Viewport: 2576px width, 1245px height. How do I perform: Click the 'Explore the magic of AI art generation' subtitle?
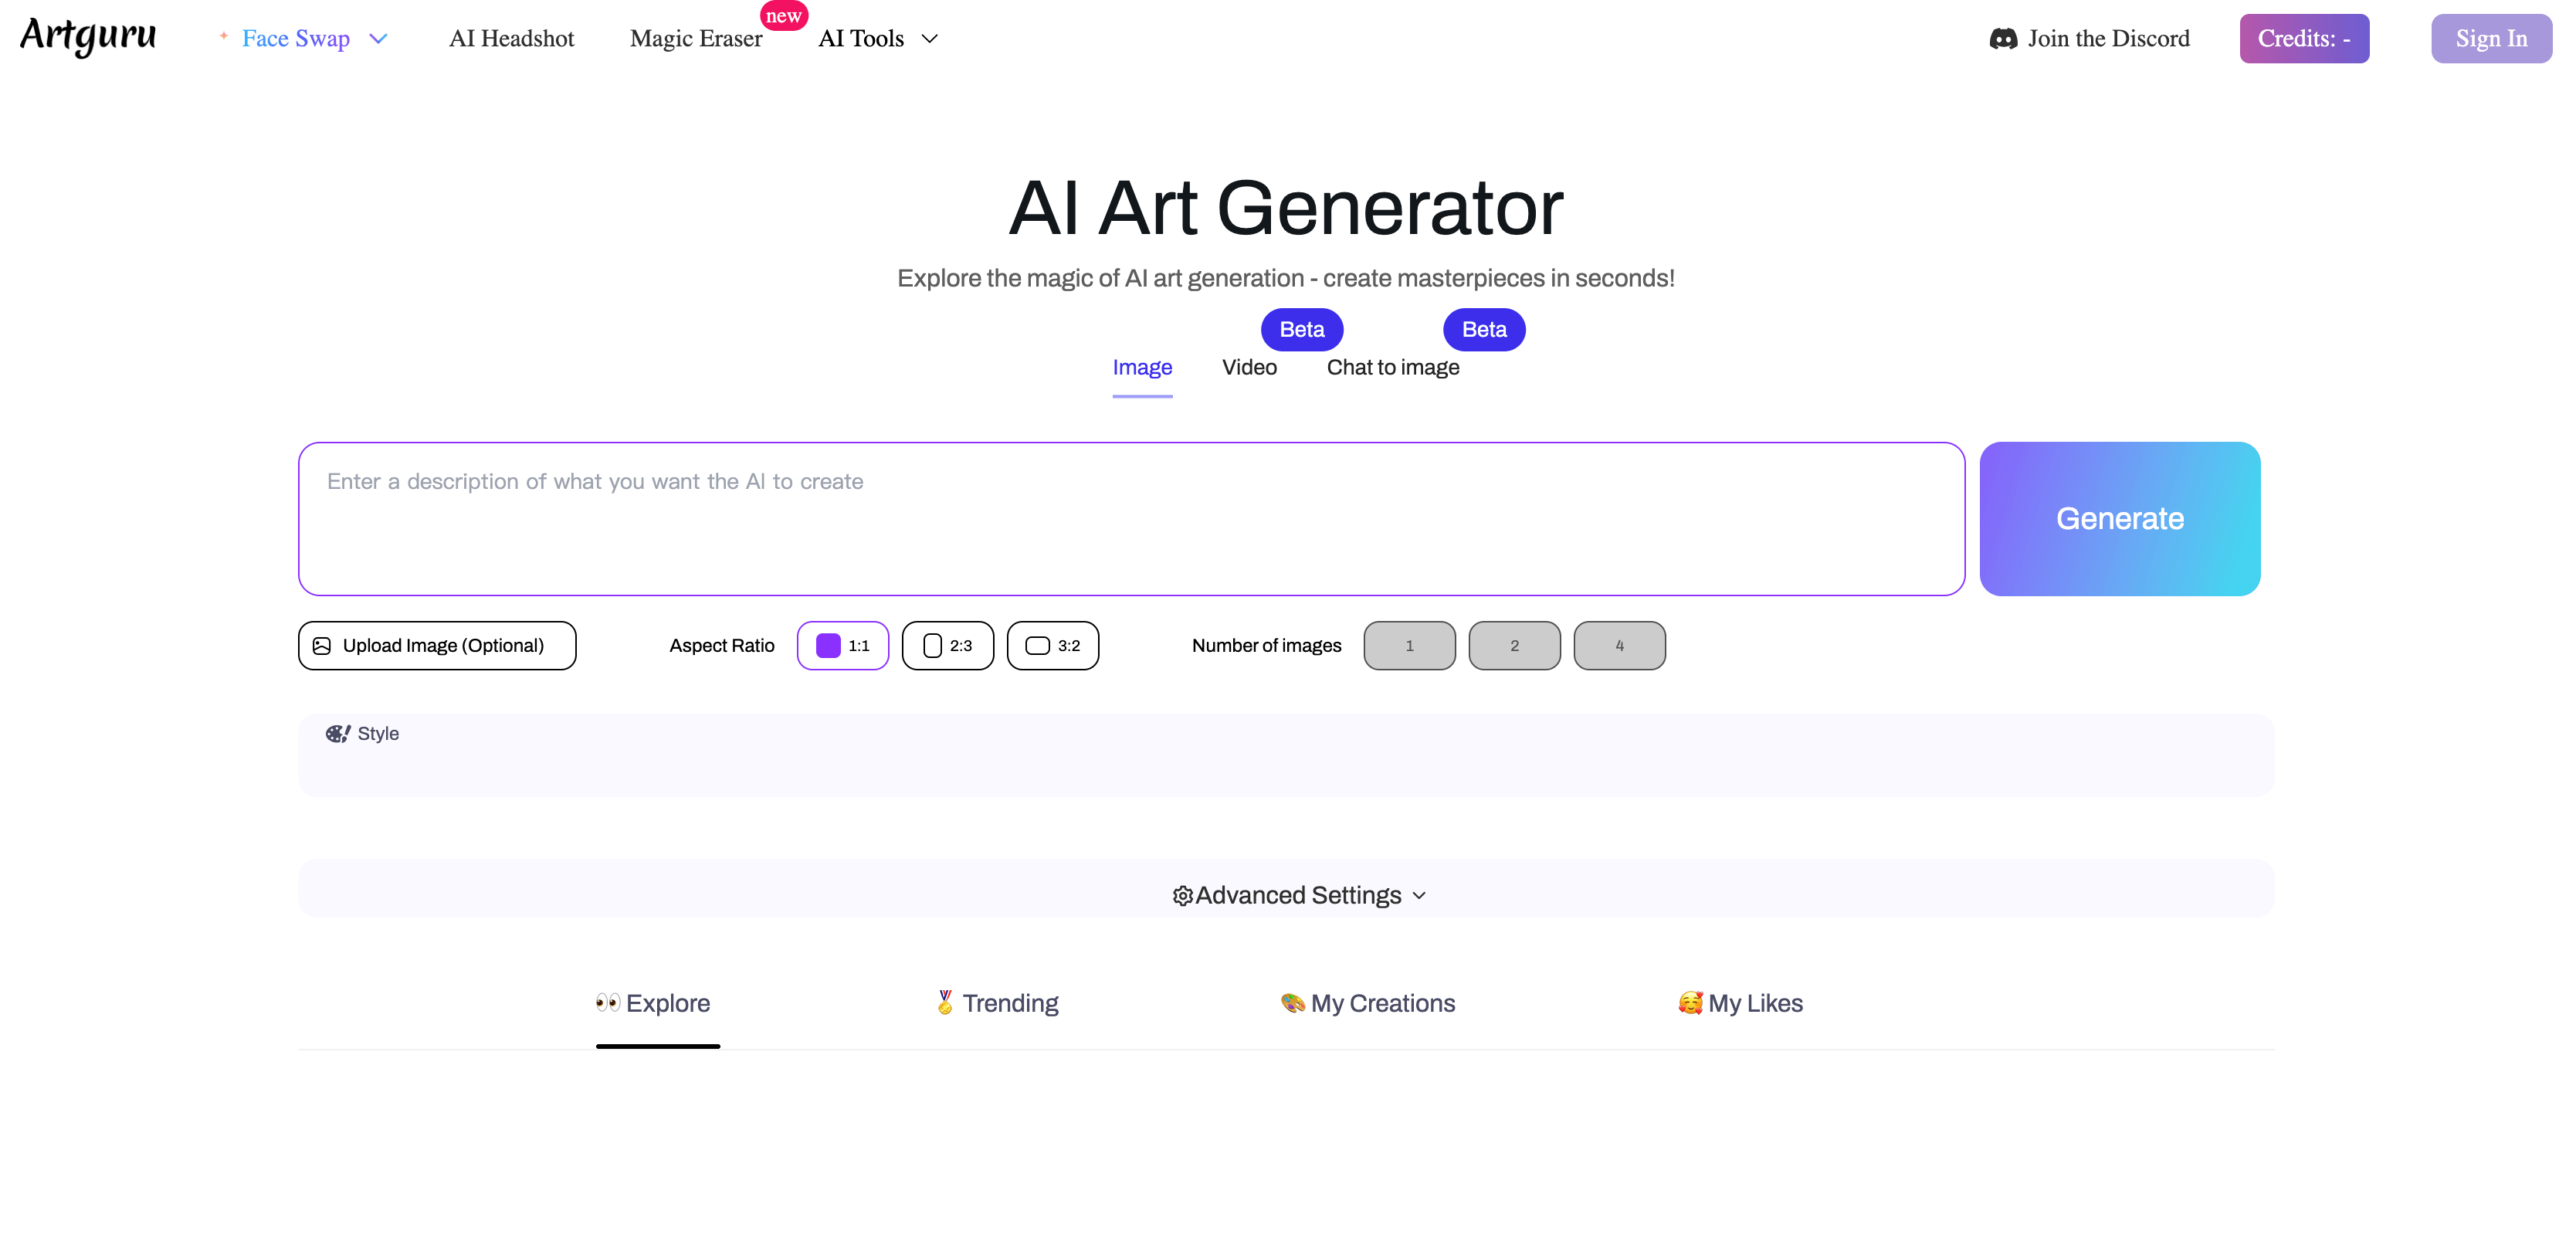[x=1286, y=278]
